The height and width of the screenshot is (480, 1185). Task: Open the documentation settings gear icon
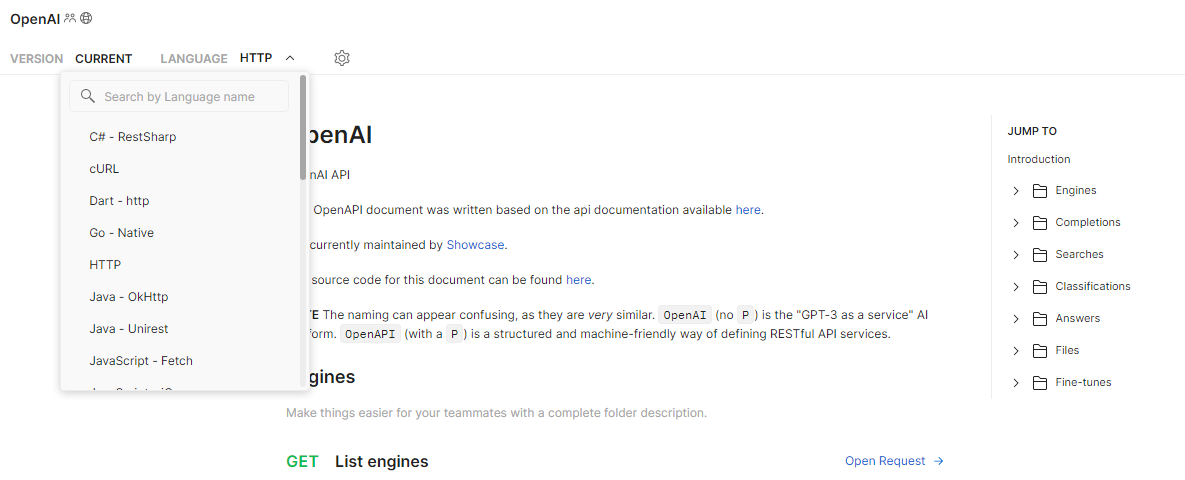342,58
